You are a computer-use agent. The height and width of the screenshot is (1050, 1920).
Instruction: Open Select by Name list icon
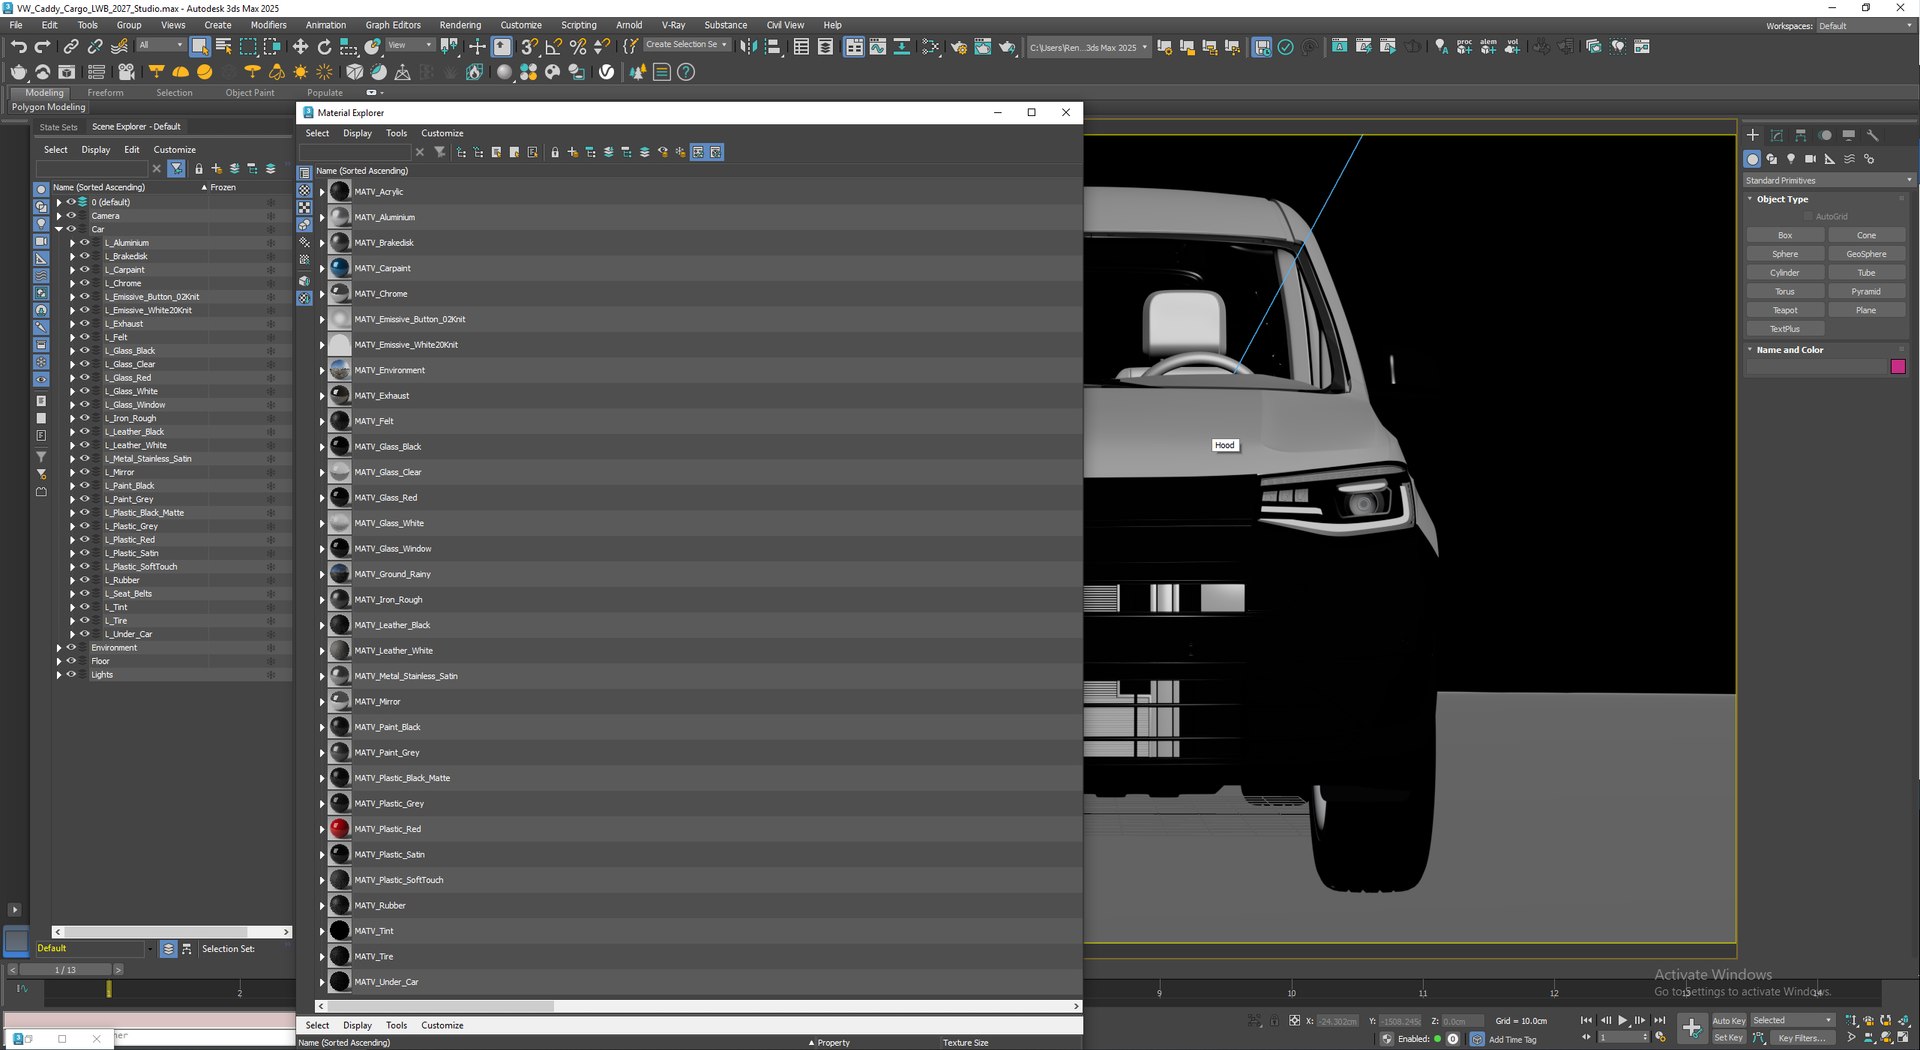pos(224,46)
